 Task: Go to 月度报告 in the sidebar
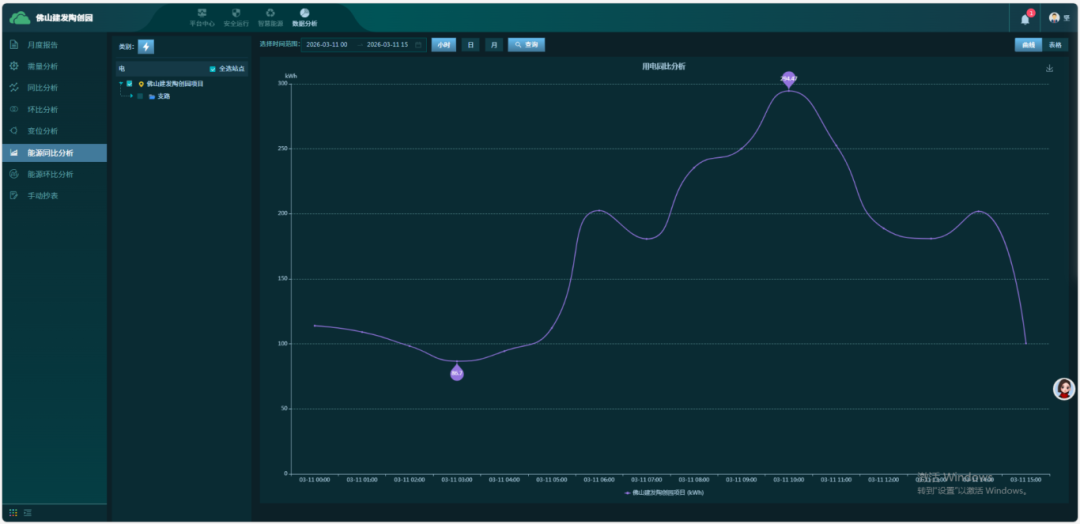tap(43, 45)
